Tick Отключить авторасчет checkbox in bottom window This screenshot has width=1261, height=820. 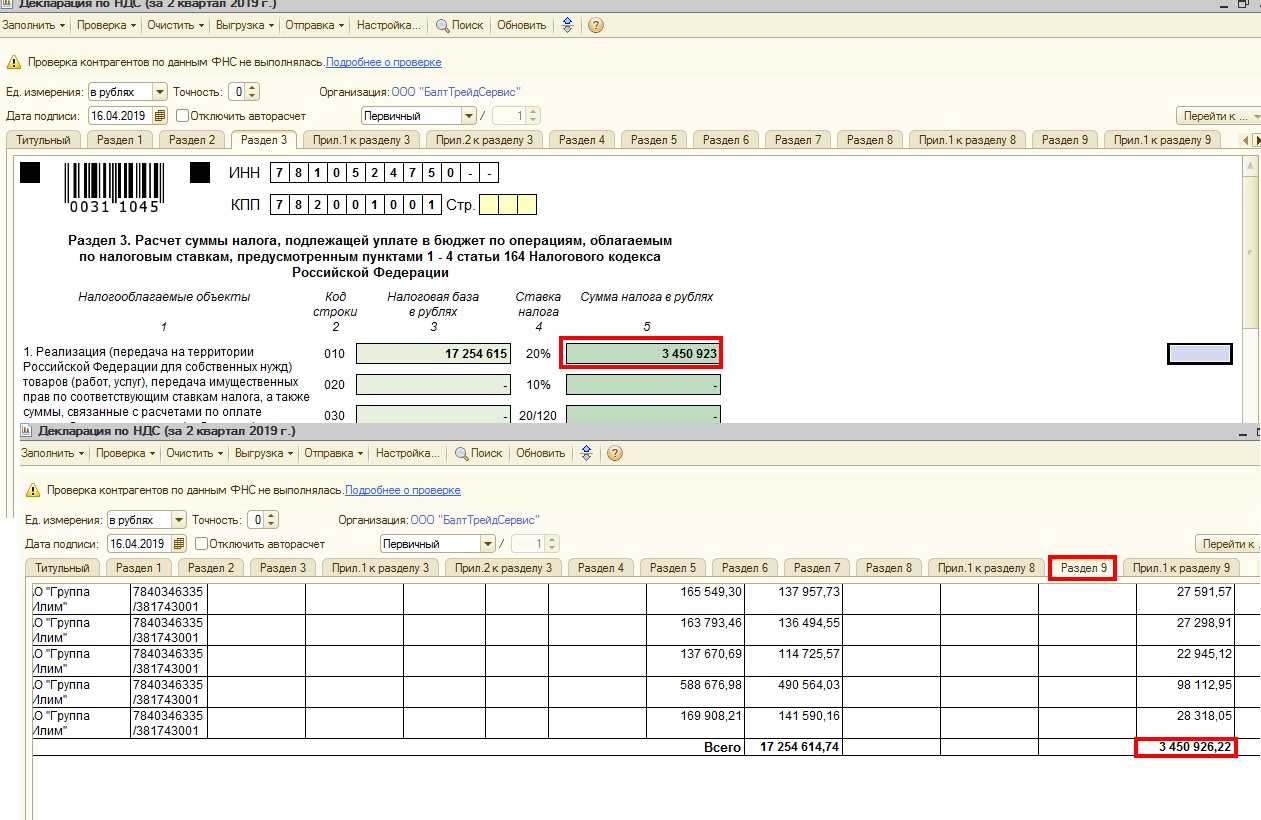202,544
